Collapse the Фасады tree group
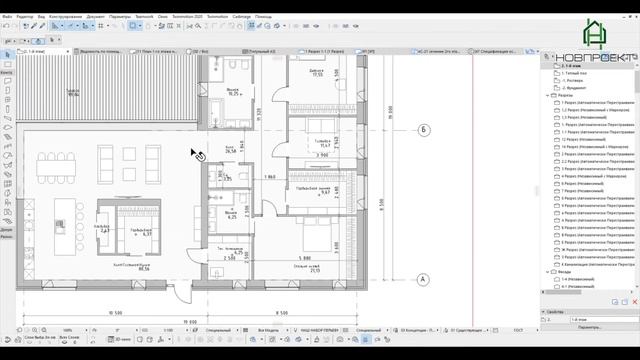 [x=547, y=272]
